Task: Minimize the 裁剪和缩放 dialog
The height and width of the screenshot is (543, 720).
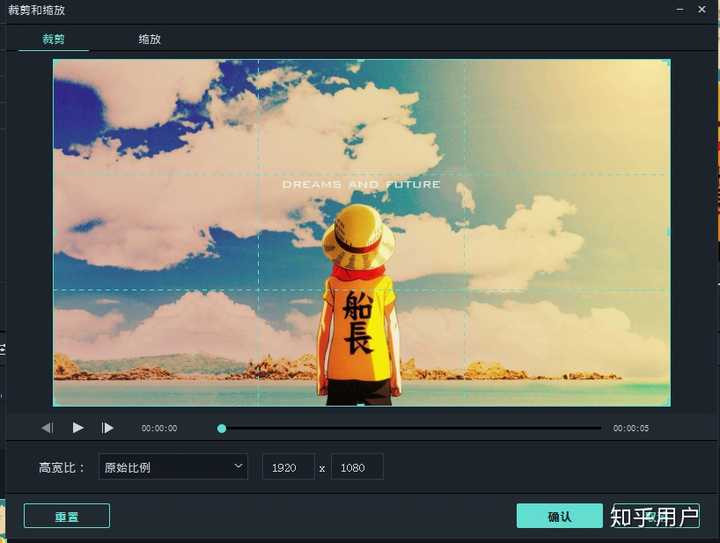Action: pyautogui.click(x=680, y=10)
